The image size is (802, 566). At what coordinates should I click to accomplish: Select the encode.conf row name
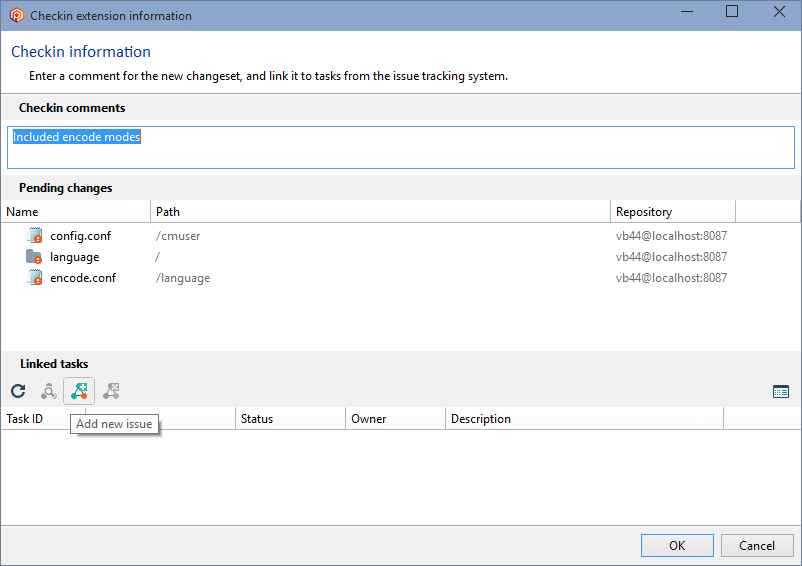click(x=83, y=278)
